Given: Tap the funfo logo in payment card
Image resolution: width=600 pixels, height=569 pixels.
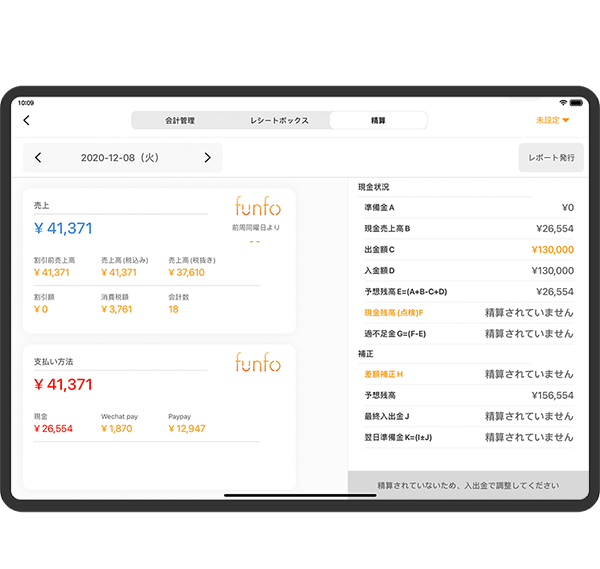Looking at the screenshot, I should point(258,362).
